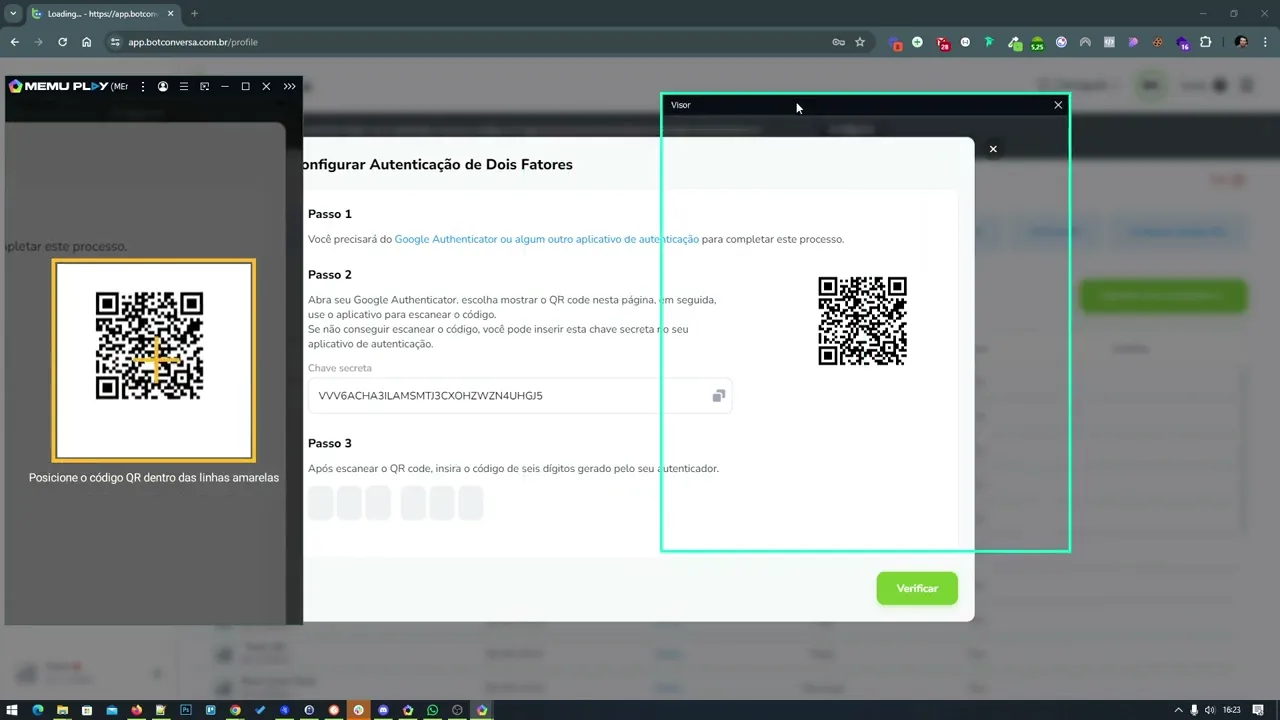Click the QR code image in the dialog
1280x720 pixels.
(862, 321)
